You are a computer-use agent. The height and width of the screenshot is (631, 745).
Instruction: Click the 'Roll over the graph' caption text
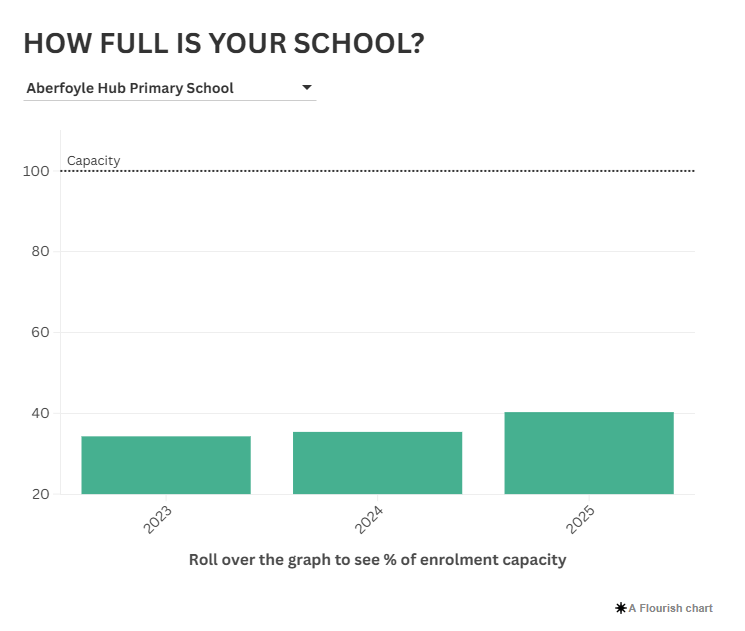coord(377,560)
